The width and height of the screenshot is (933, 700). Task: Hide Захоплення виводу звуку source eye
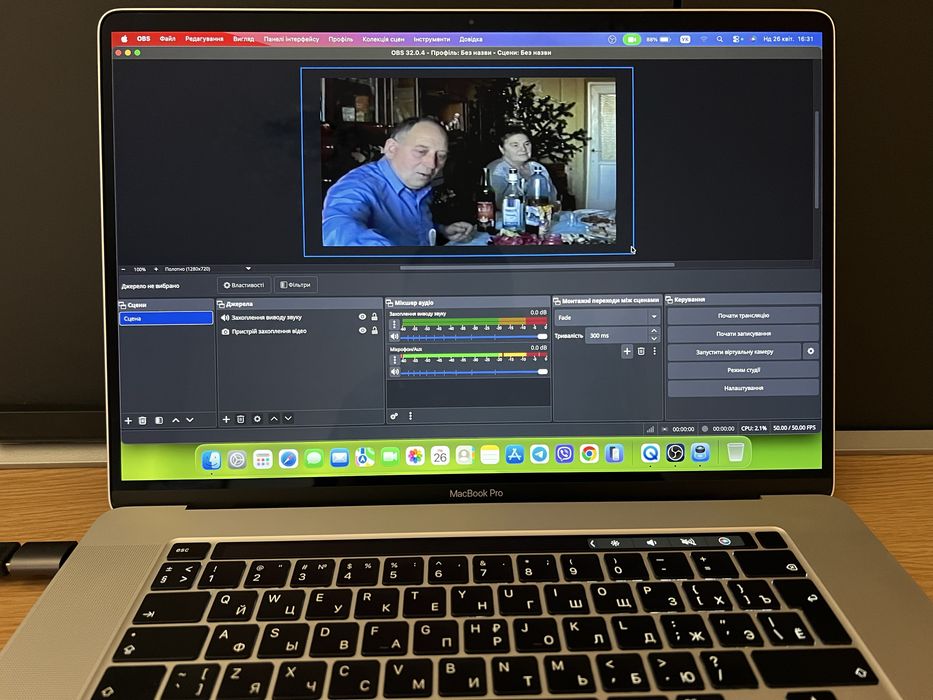click(362, 317)
